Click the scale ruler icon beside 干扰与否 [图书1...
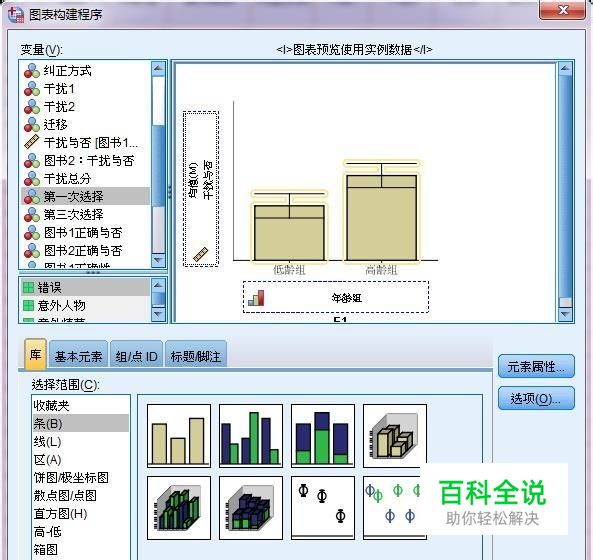 [x=32, y=142]
